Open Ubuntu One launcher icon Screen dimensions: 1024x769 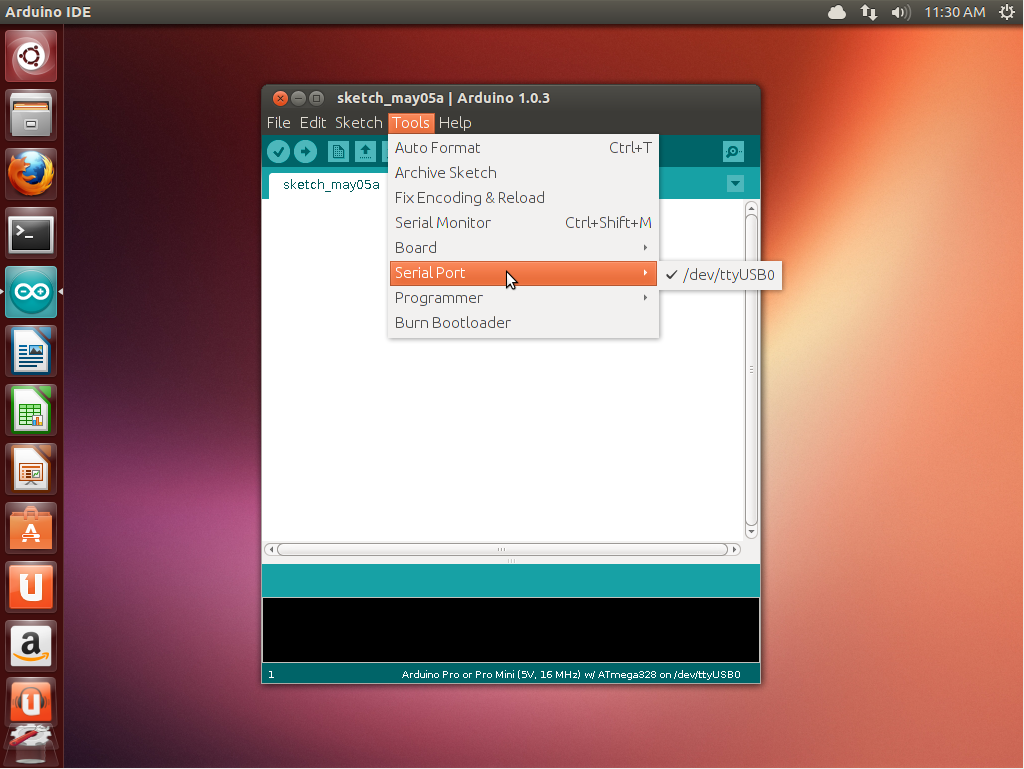click(31, 587)
